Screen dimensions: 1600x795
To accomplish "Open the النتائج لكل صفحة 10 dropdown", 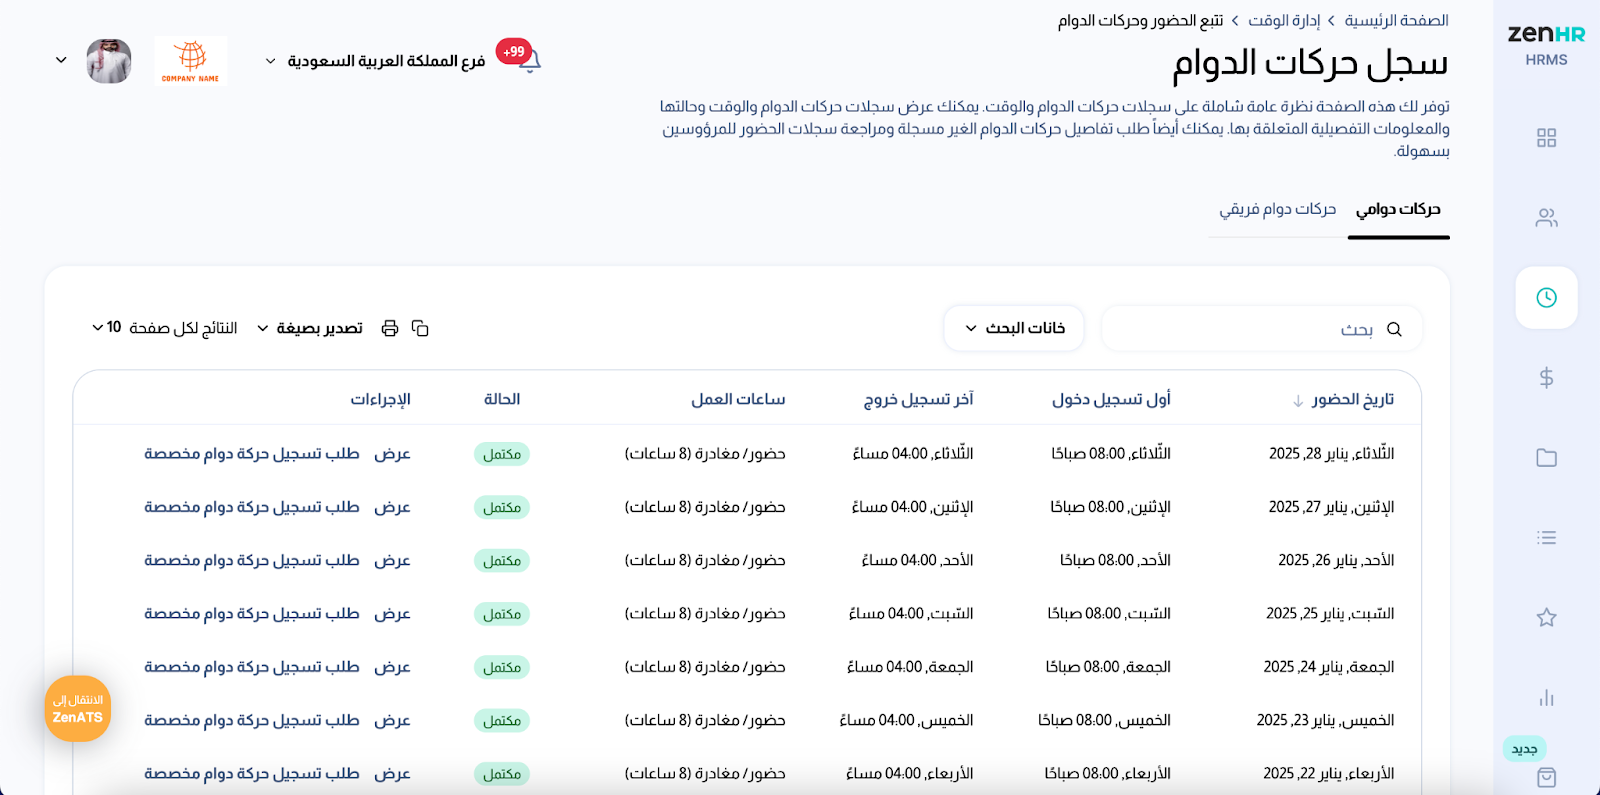I will 164,328.
